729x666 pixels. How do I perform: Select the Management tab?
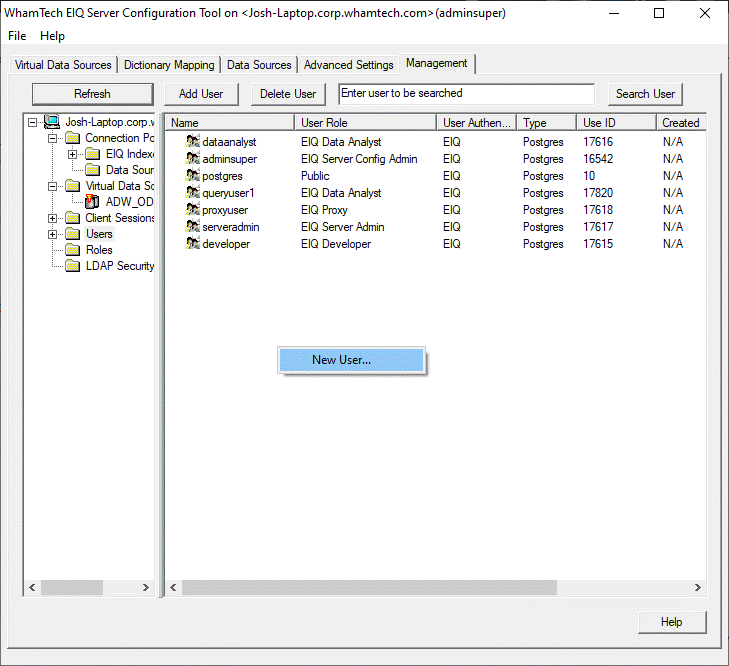click(437, 63)
